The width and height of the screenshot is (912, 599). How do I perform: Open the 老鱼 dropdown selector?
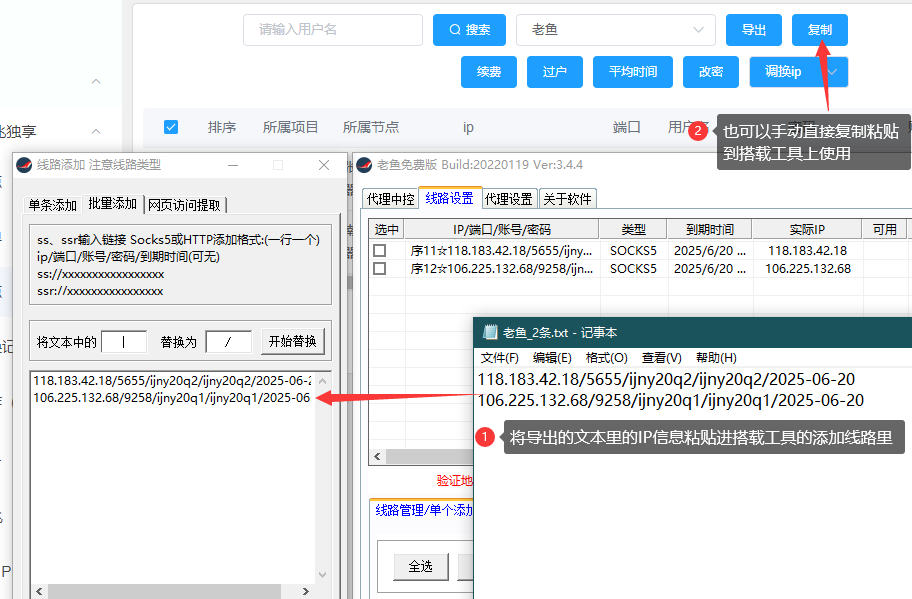[x=615, y=30]
